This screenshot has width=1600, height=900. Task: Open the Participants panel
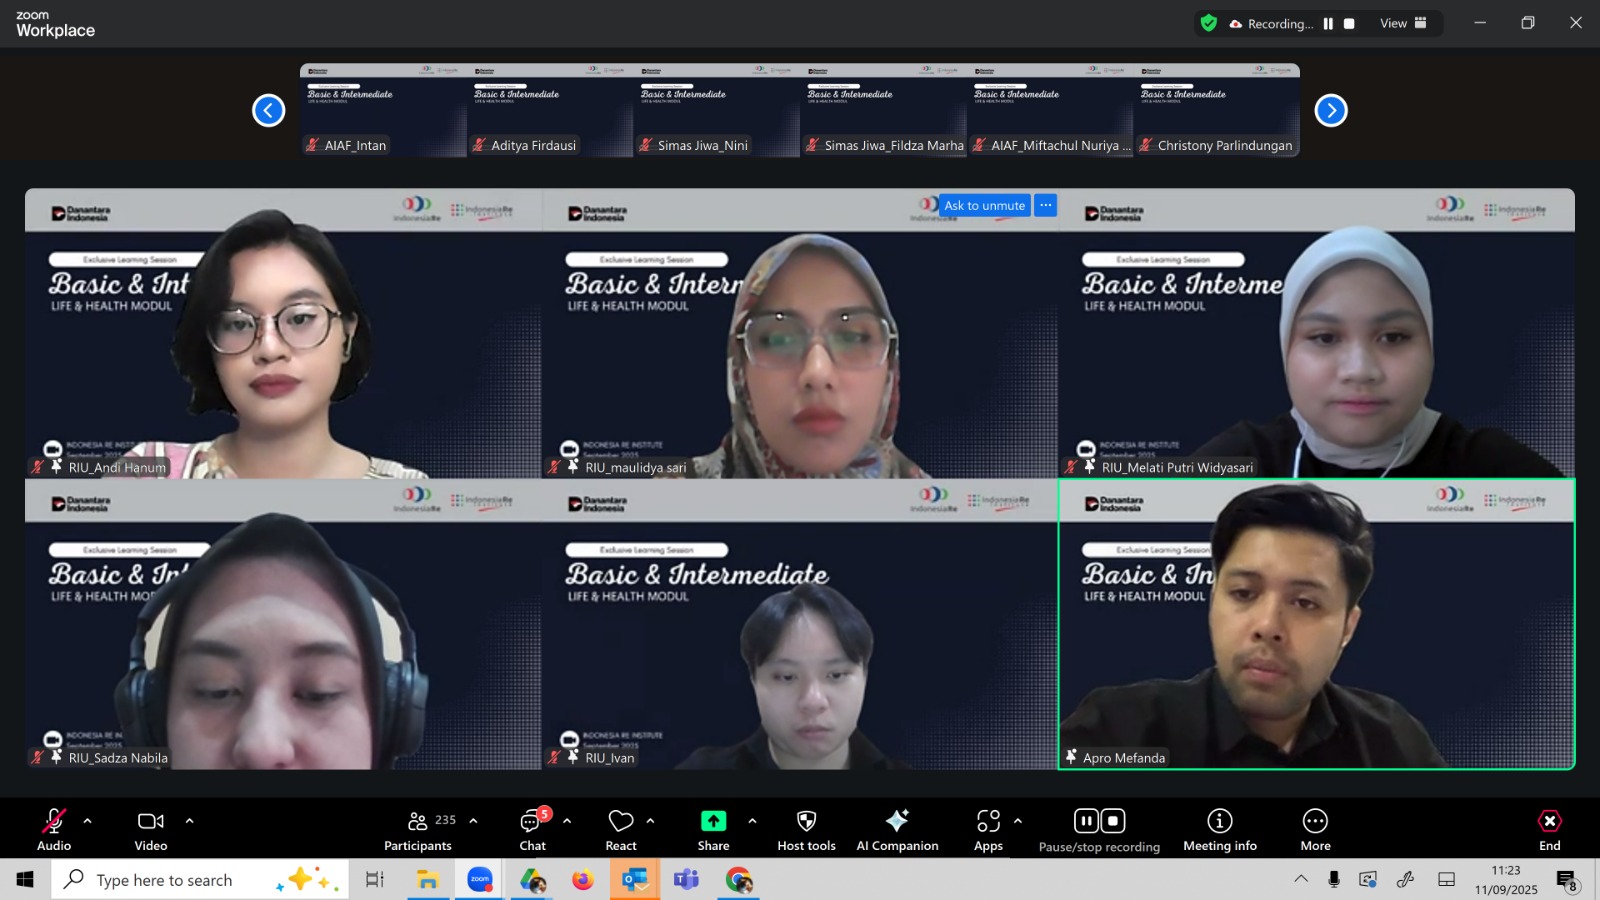[x=418, y=830]
